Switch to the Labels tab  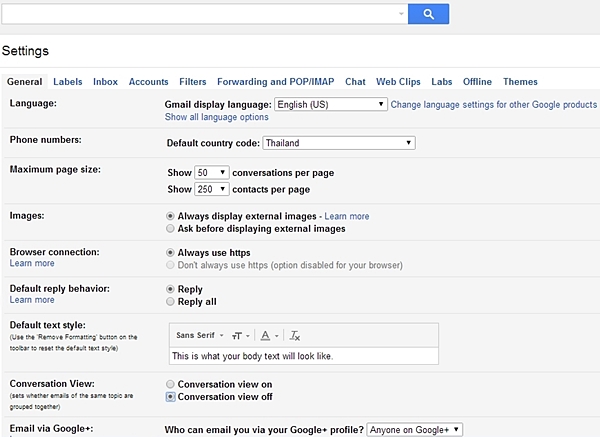point(68,82)
